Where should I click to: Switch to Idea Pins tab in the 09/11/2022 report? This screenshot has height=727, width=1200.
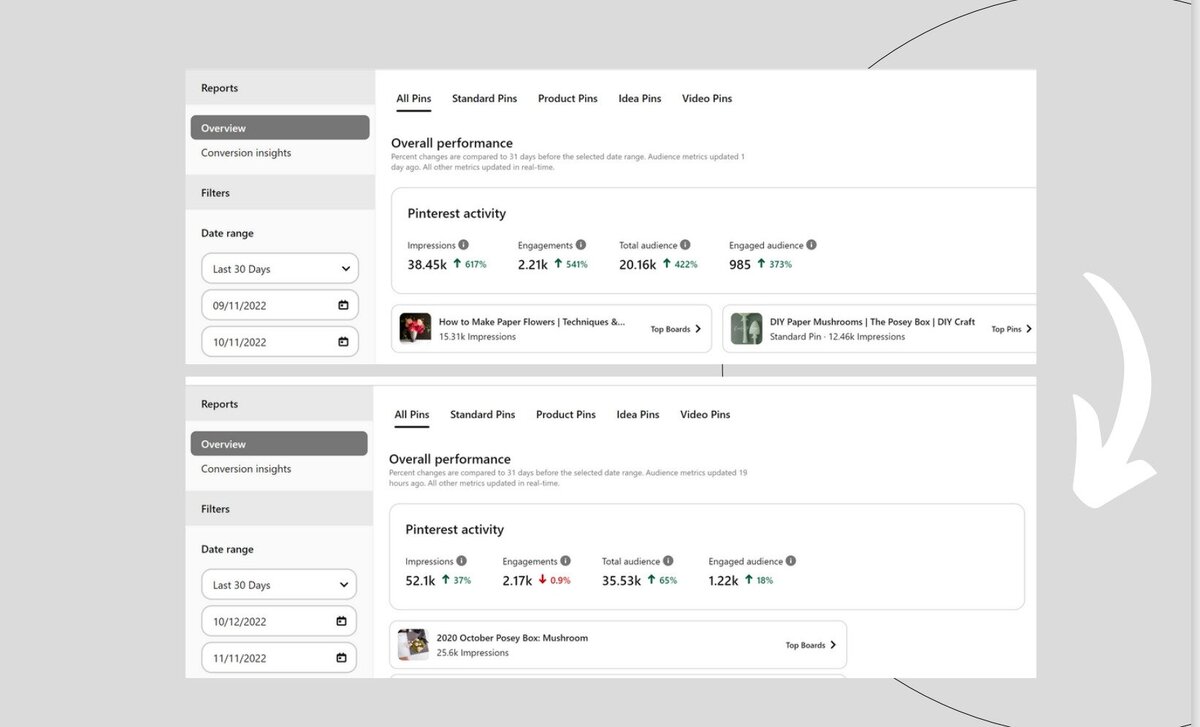point(640,99)
